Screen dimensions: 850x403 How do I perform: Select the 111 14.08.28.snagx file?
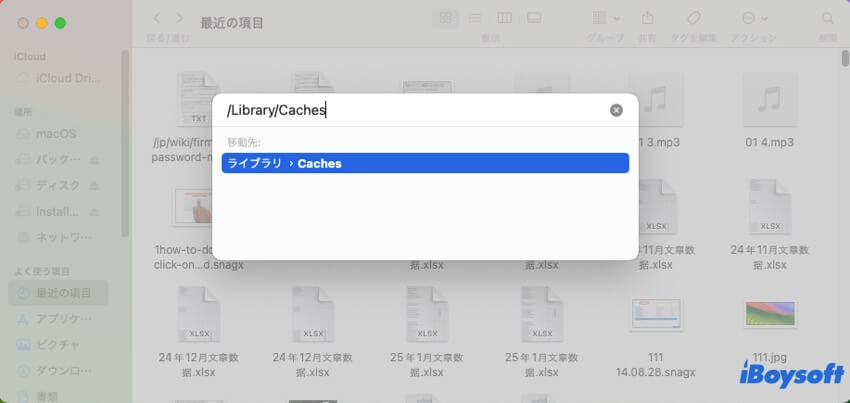(656, 314)
